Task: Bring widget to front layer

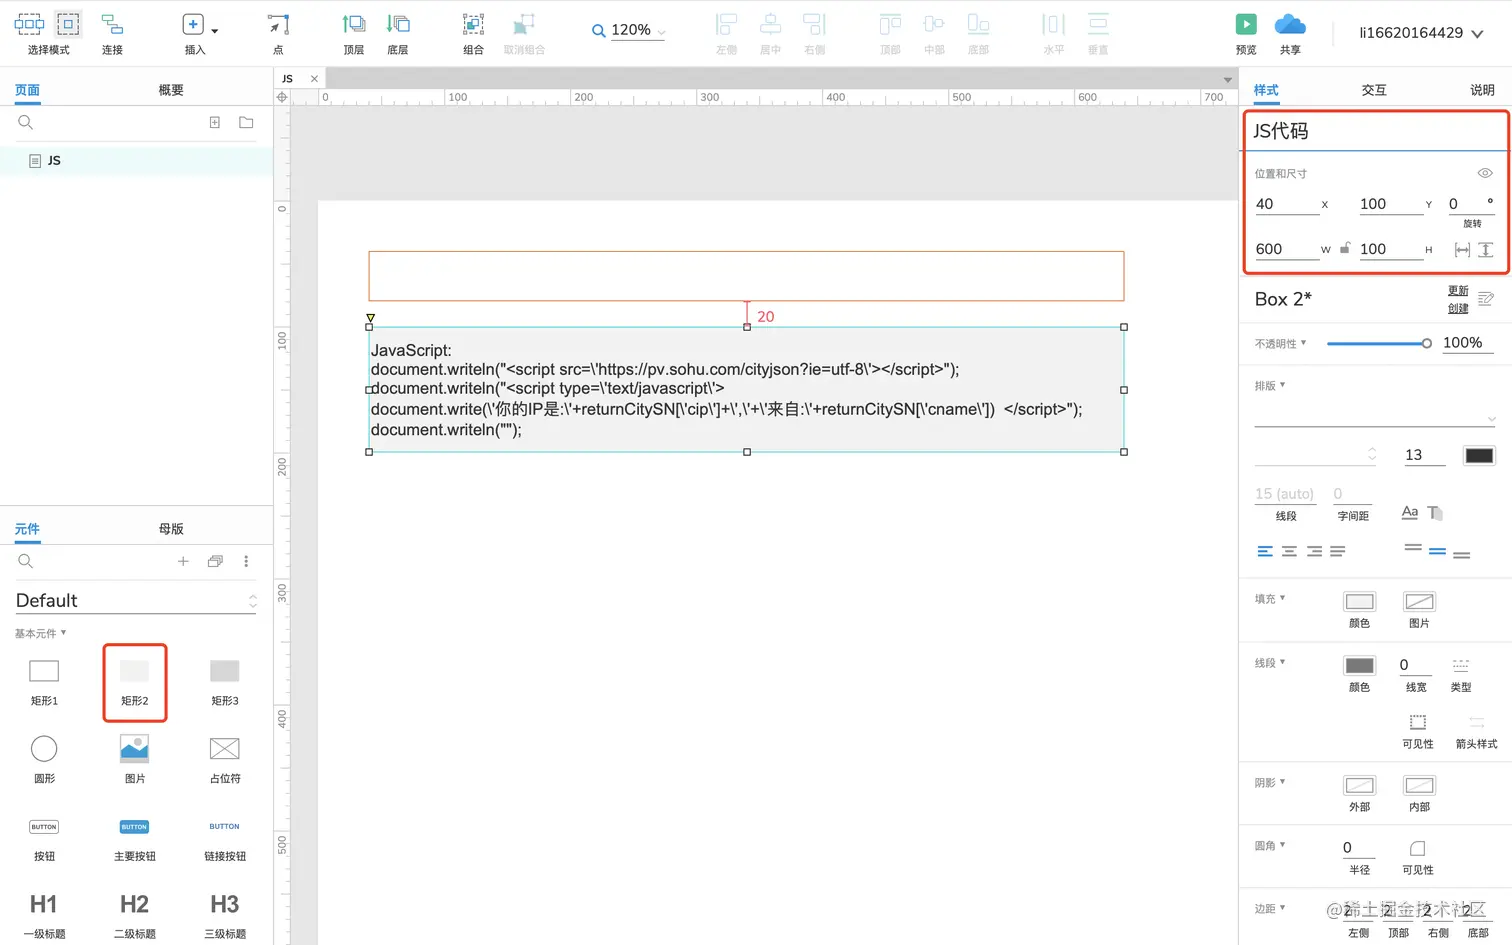Action: click(354, 33)
